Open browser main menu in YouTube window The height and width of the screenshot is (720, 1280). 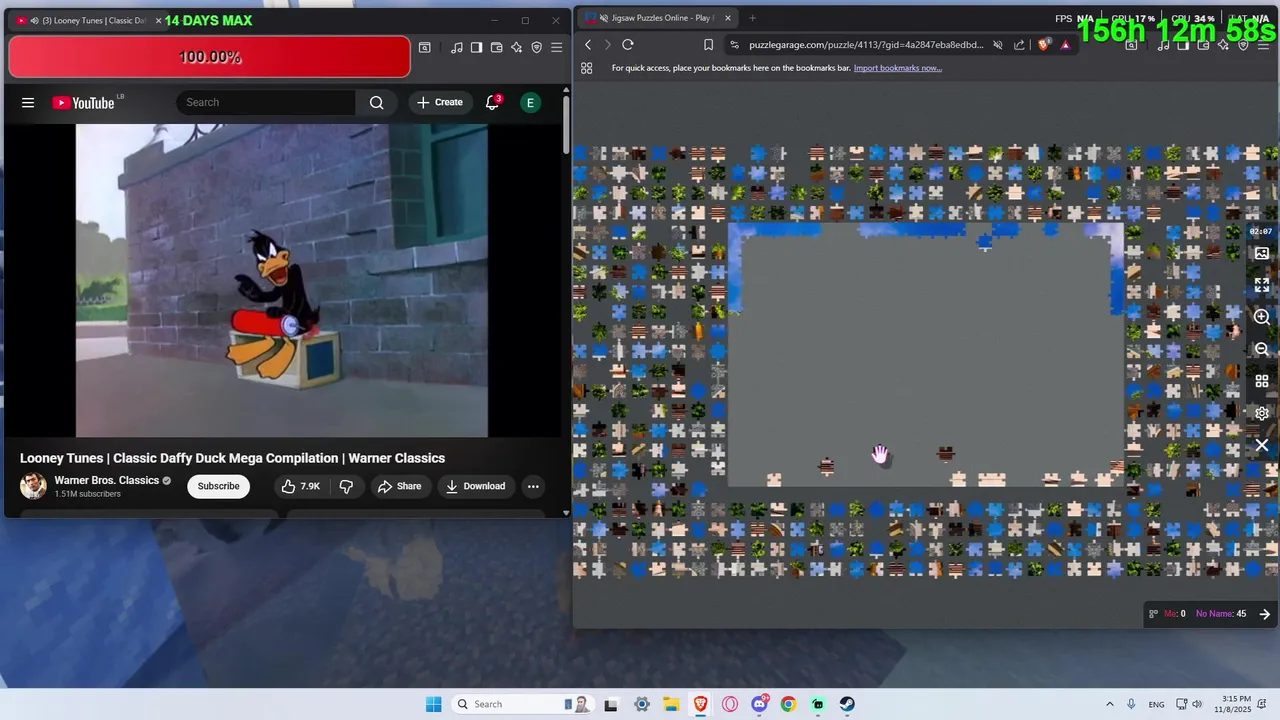point(557,47)
